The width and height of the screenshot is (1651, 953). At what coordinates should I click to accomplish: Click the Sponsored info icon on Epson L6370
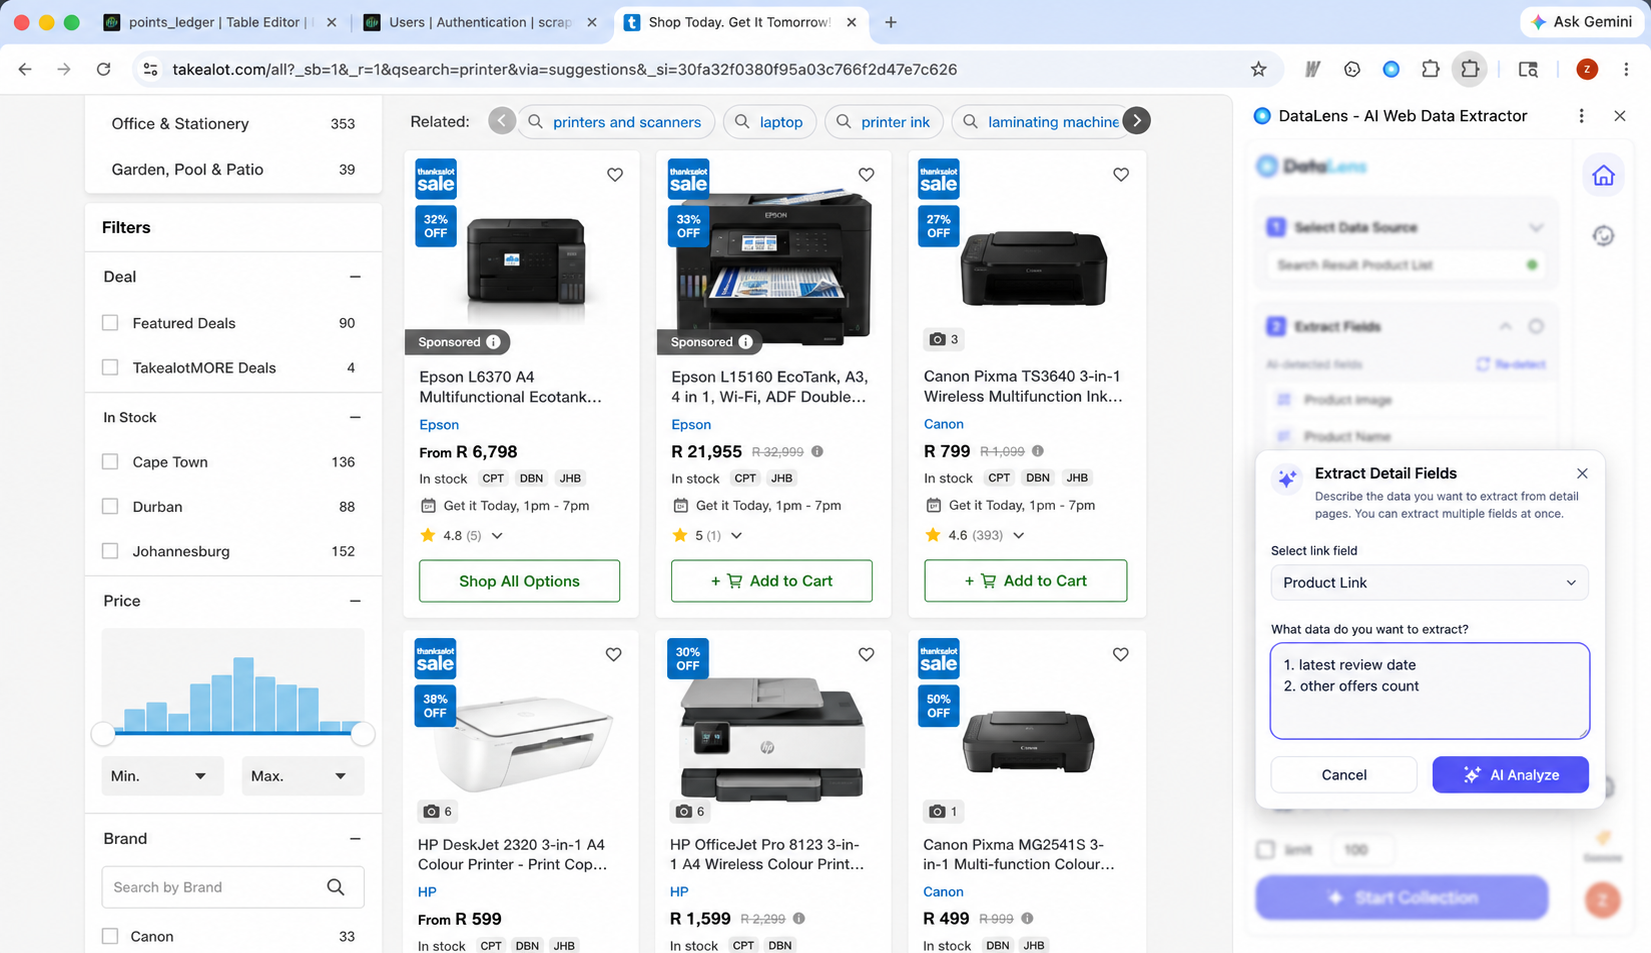pos(493,342)
